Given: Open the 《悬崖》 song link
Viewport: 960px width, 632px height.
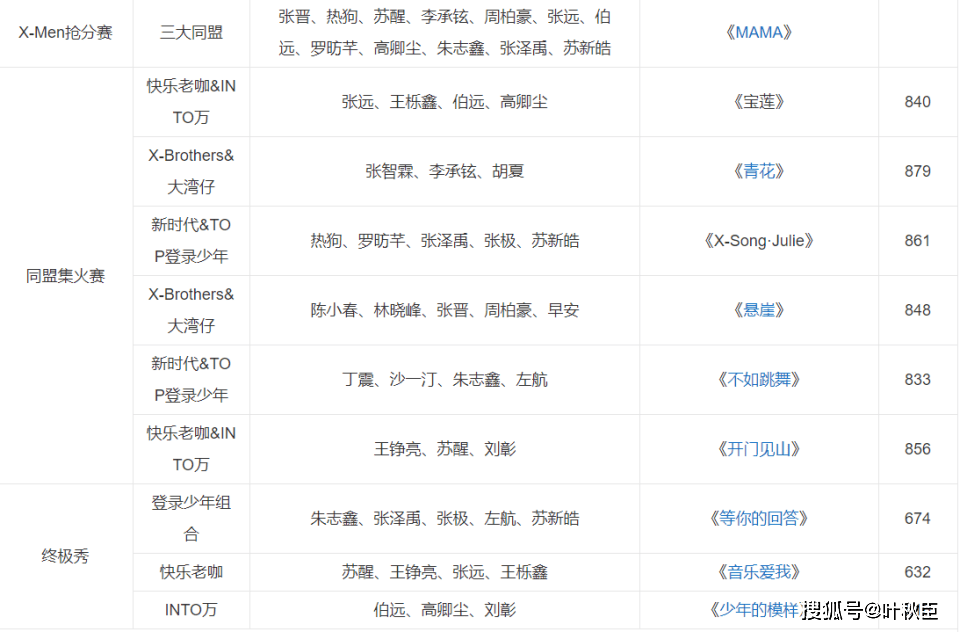Looking at the screenshot, I should point(759,310).
